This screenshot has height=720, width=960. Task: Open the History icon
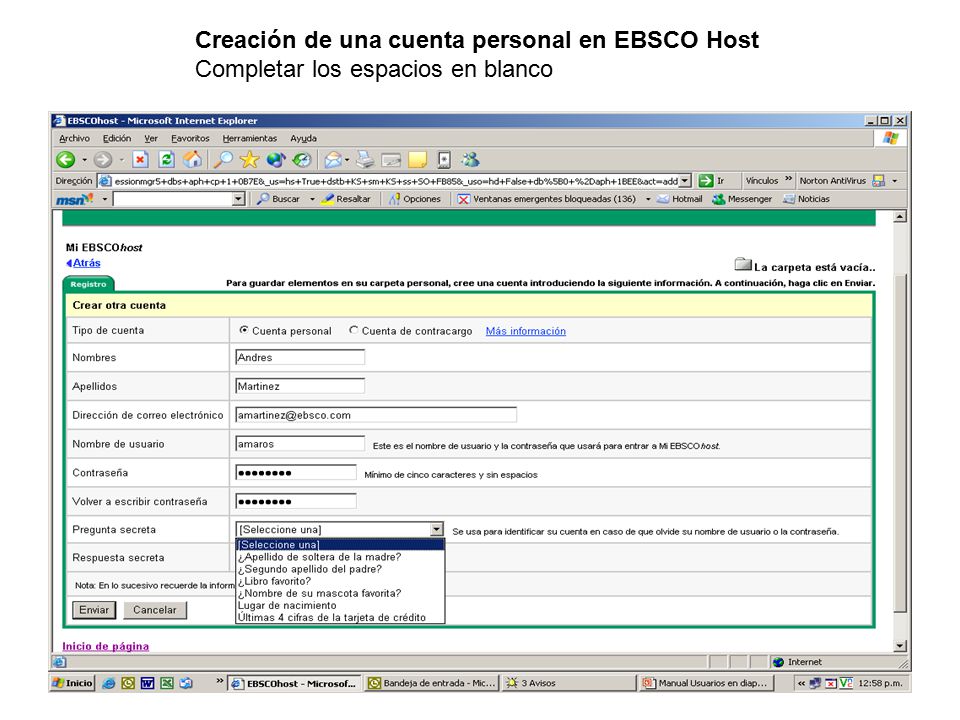click(301, 160)
